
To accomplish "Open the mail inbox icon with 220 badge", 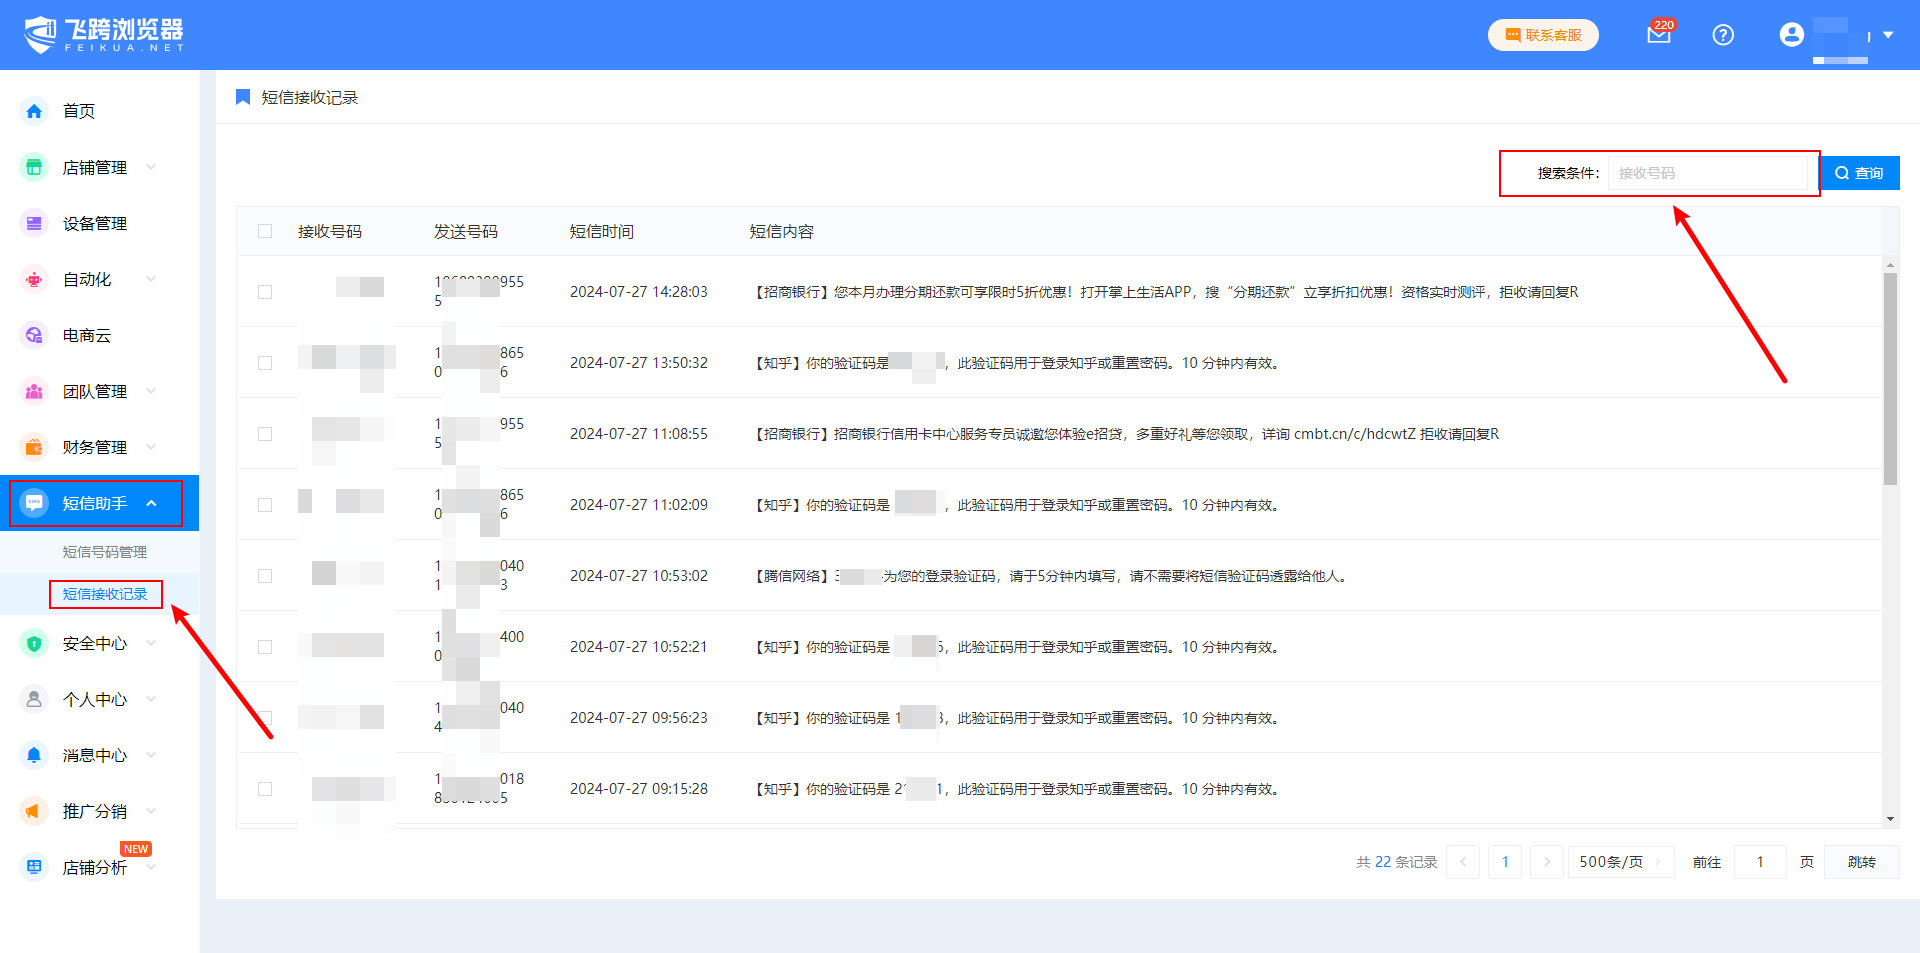I will (x=1658, y=35).
